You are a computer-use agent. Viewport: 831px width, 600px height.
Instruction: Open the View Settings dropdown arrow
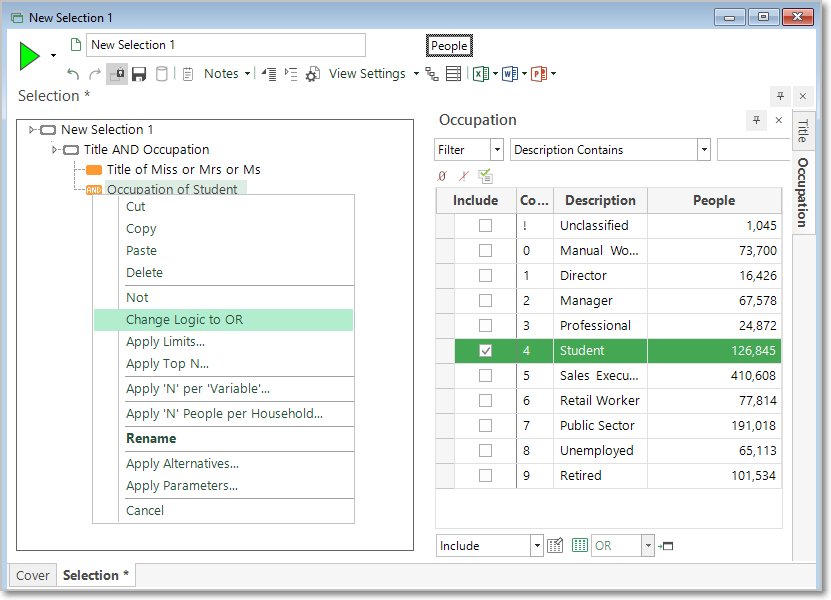coord(416,74)
